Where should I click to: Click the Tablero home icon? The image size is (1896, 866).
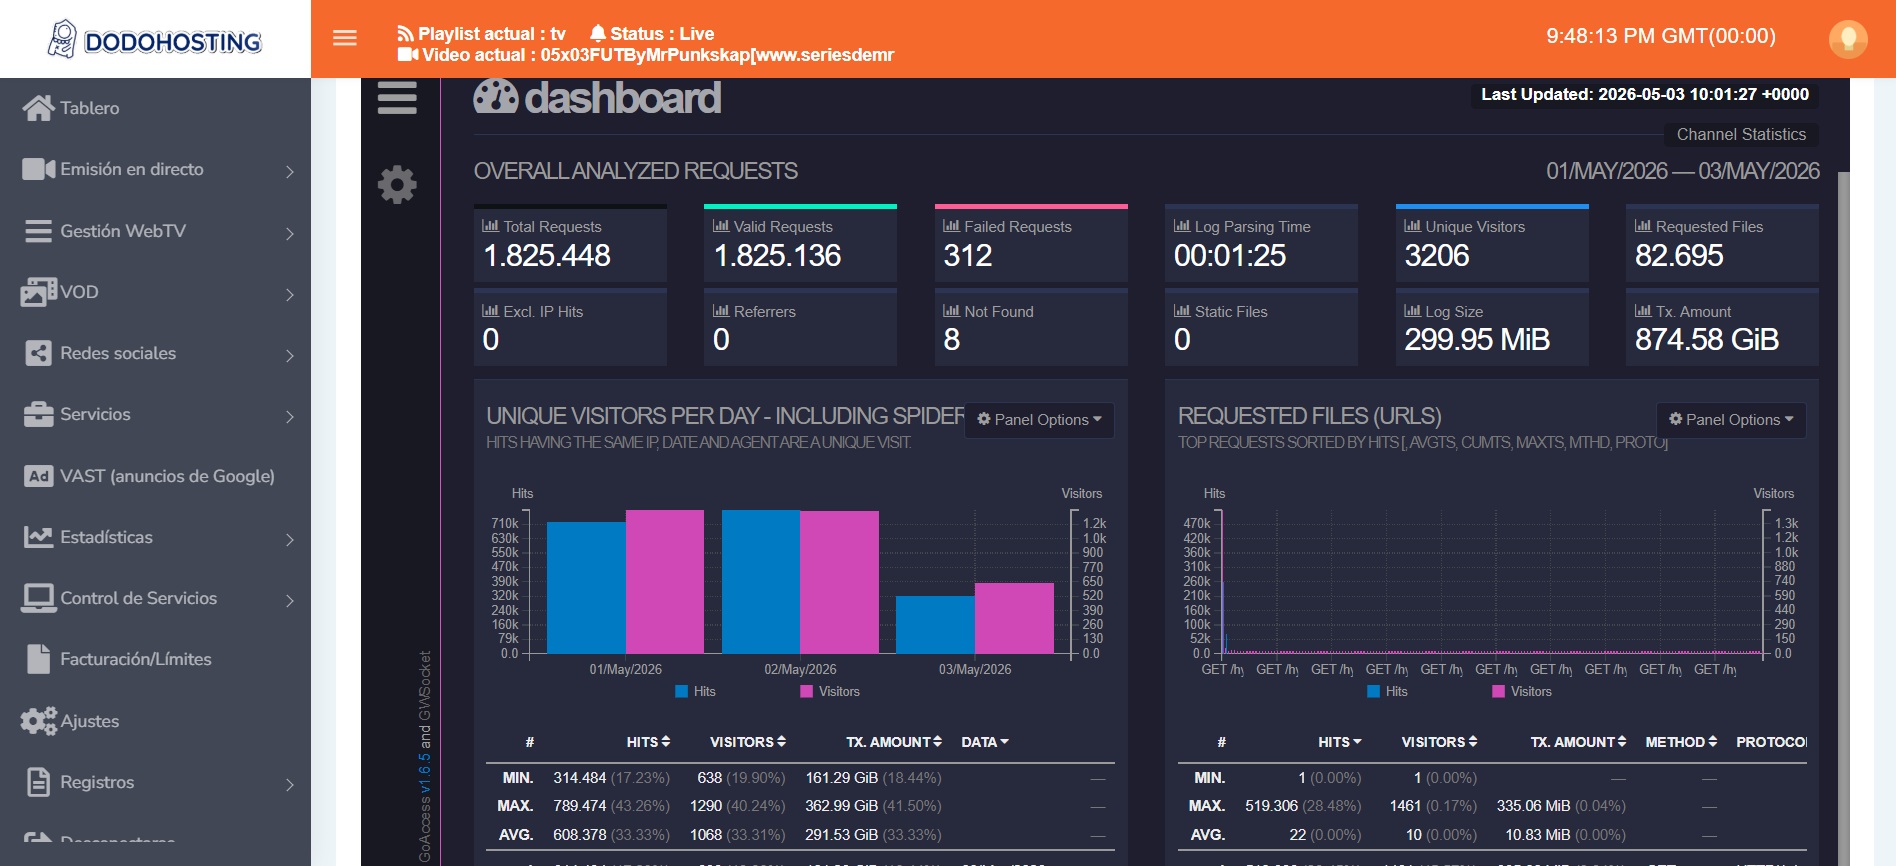(38, 108)
